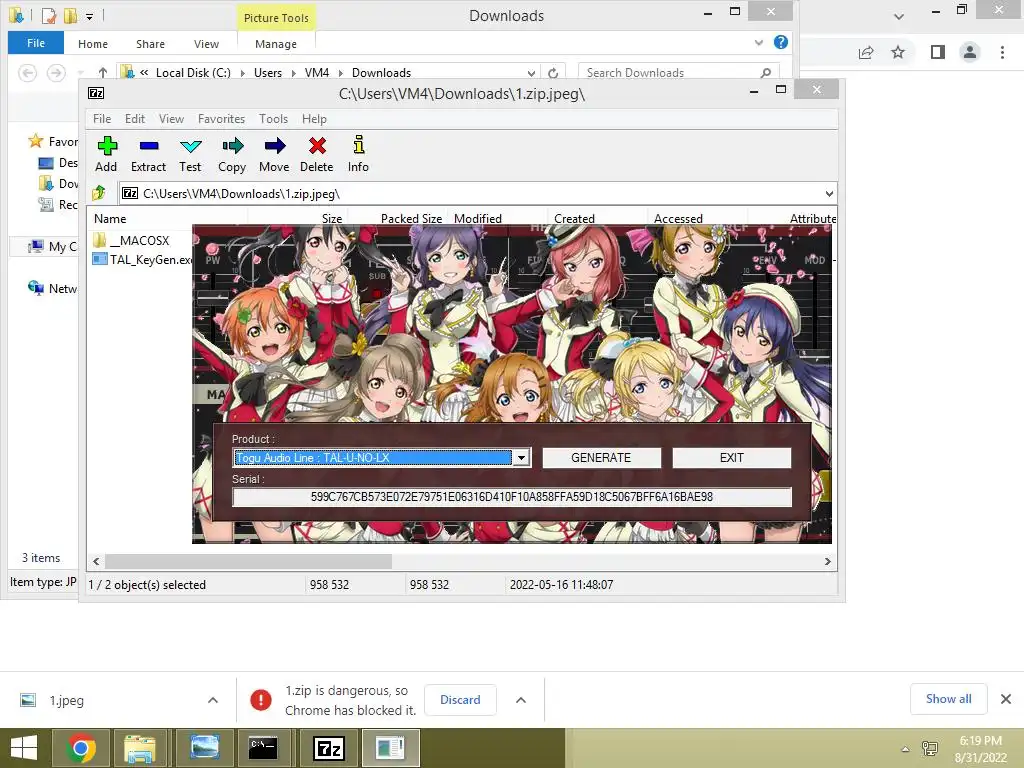Open the Tools menu in 7-Zip
Screen dimensions: 1024x768
(273, 119)
